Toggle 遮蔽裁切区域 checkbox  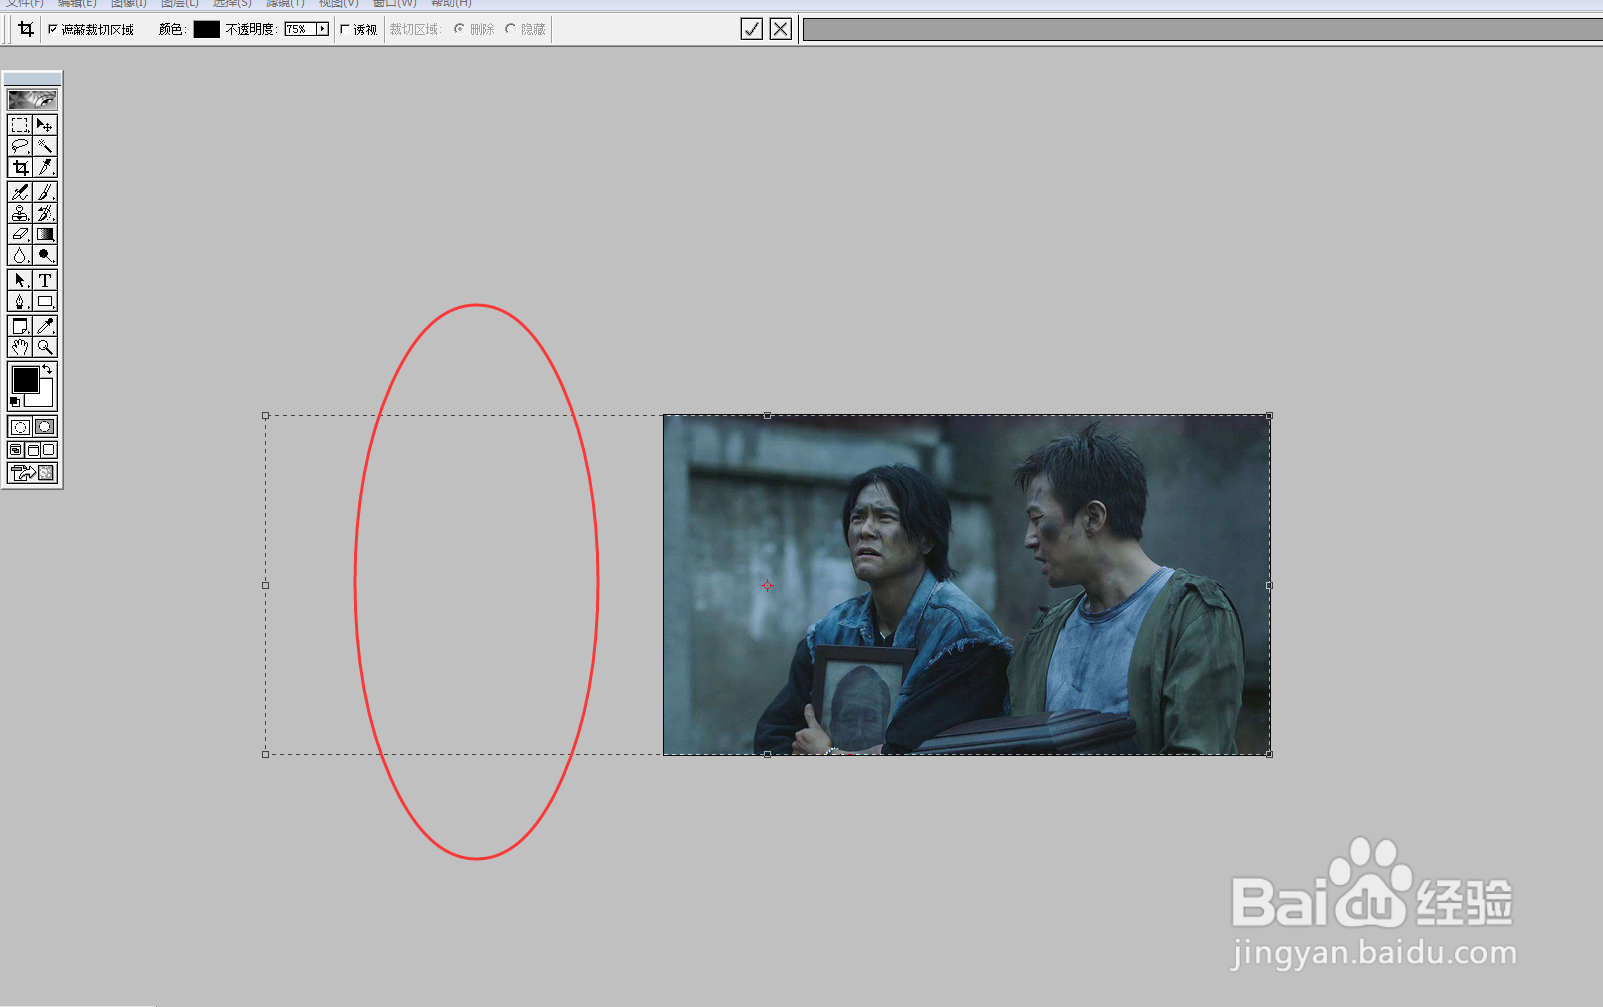[x=53, y=30]
